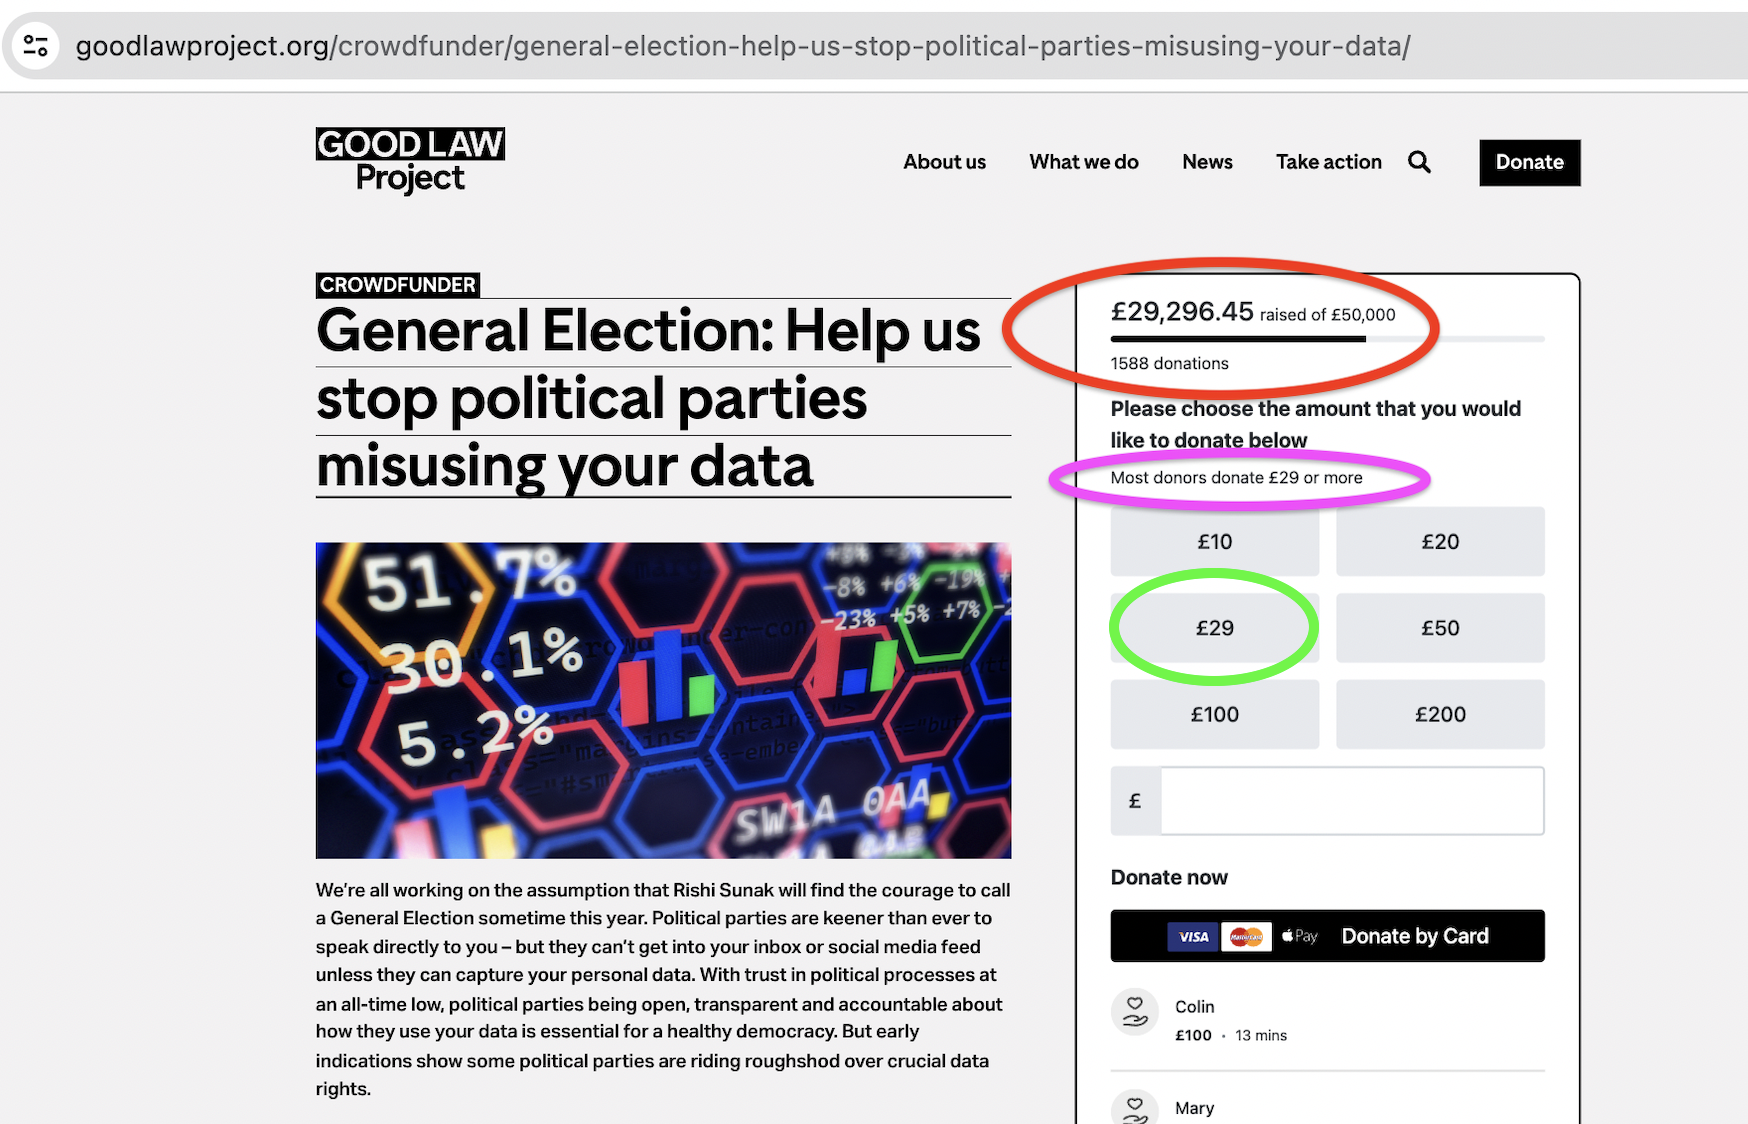
Task: Click the custom £ amount input field
Action: pyautogui.click(x=1351, y=801)
